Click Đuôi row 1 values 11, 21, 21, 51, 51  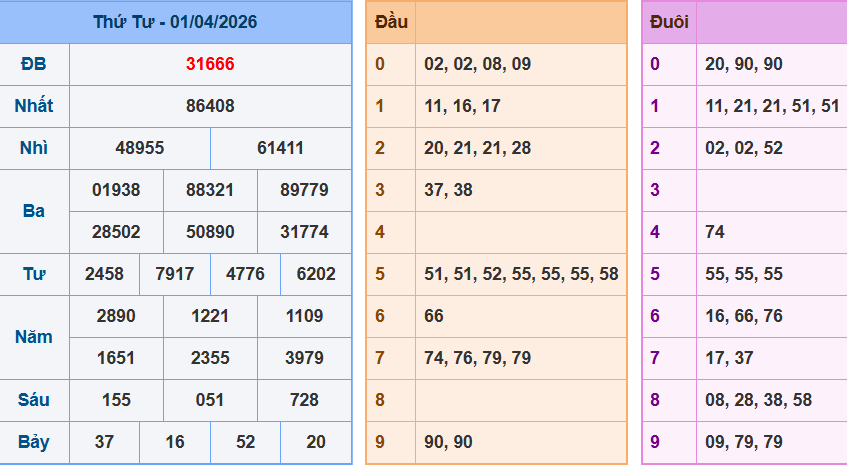771,106
